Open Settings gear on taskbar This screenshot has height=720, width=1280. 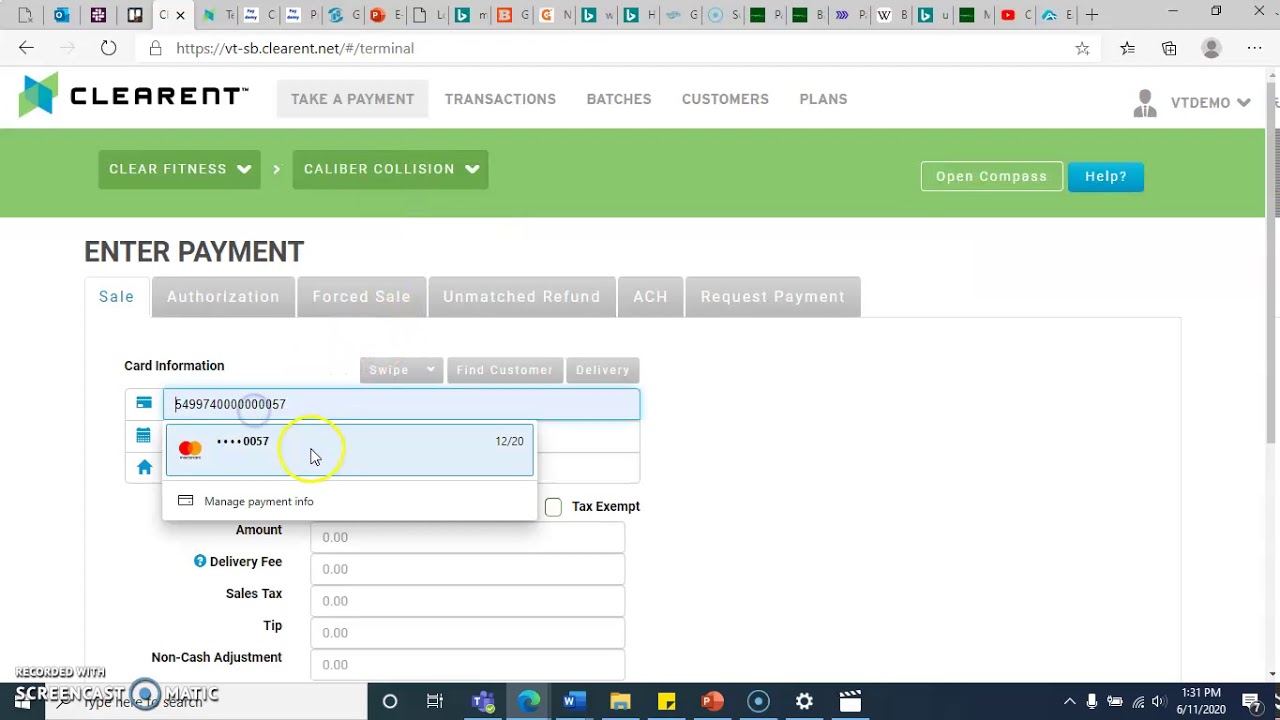click(804, 701)
